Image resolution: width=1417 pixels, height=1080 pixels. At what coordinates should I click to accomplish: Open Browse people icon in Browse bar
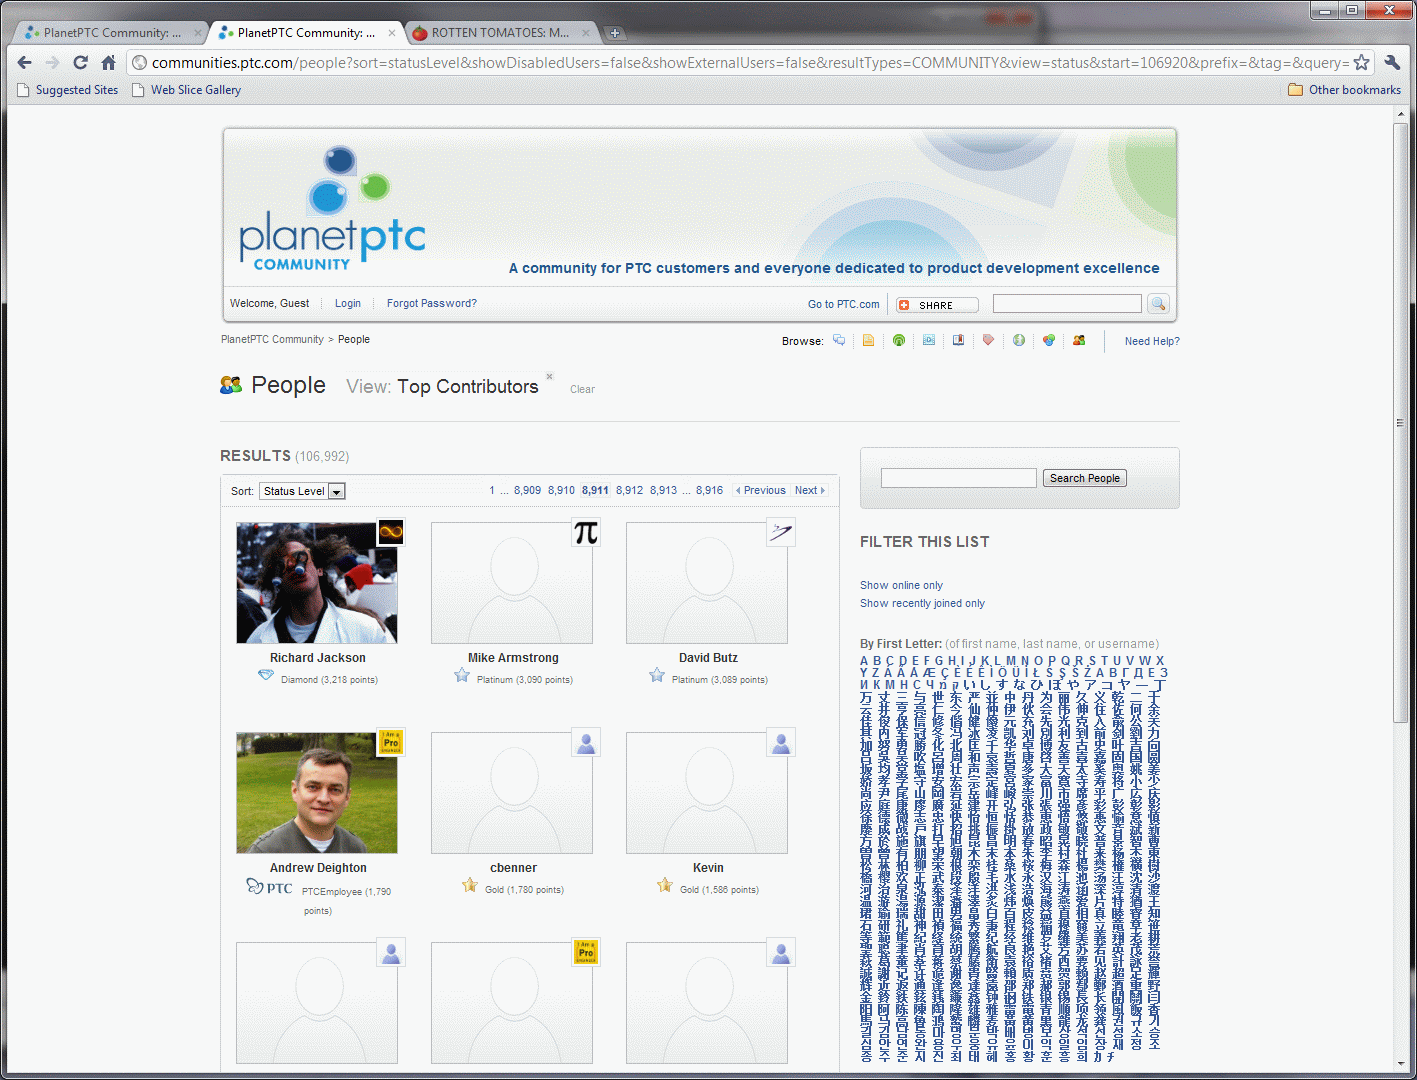[1079, 341]
